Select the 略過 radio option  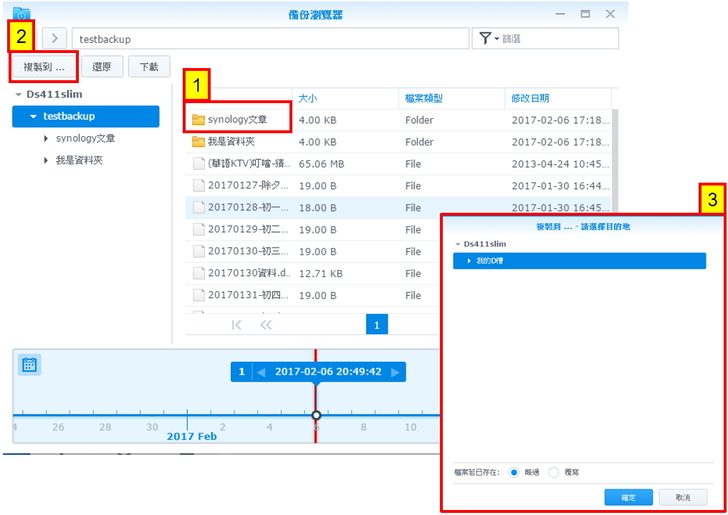(x=514, y=472)
